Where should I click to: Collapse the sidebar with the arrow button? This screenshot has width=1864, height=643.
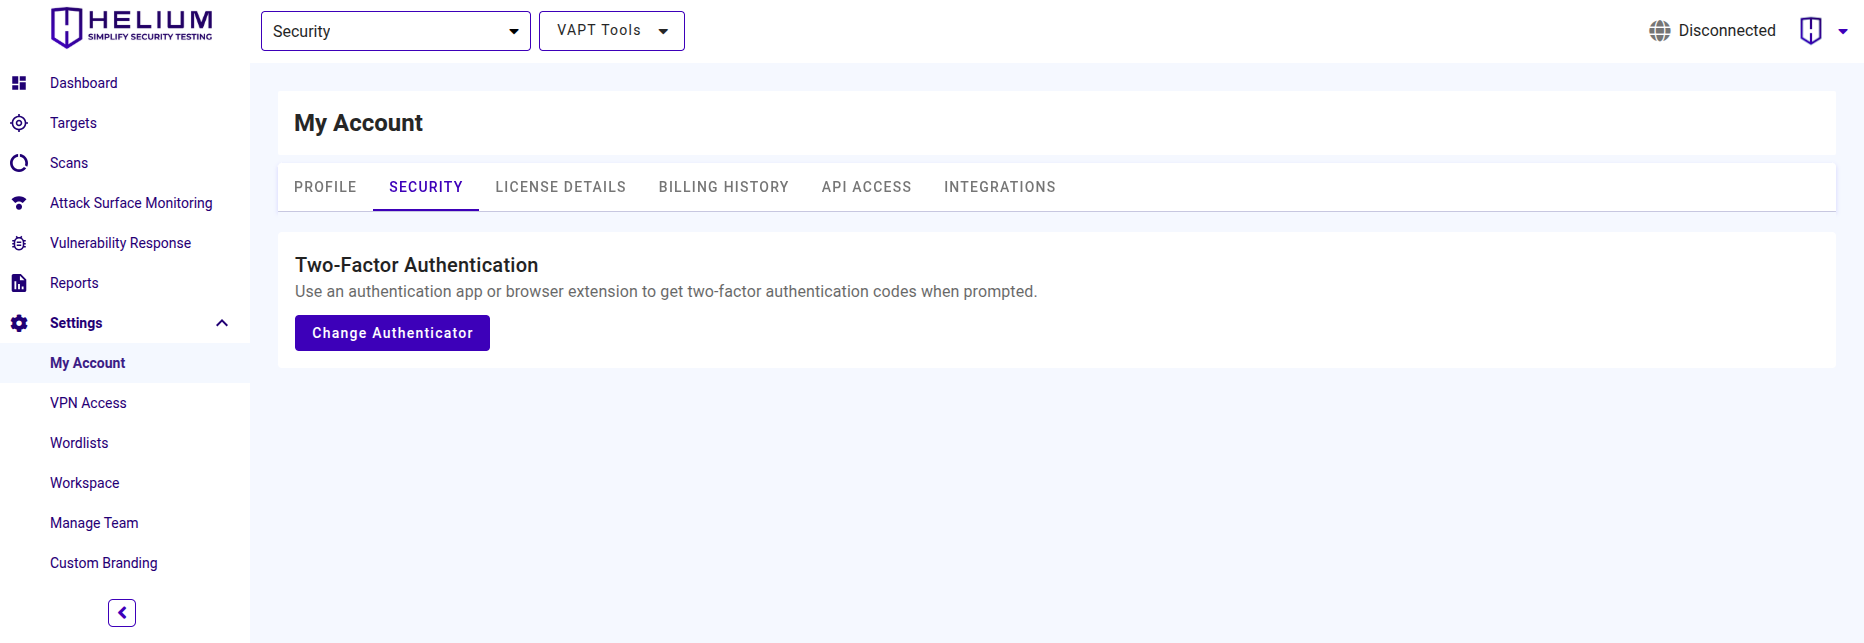[122, 613]
